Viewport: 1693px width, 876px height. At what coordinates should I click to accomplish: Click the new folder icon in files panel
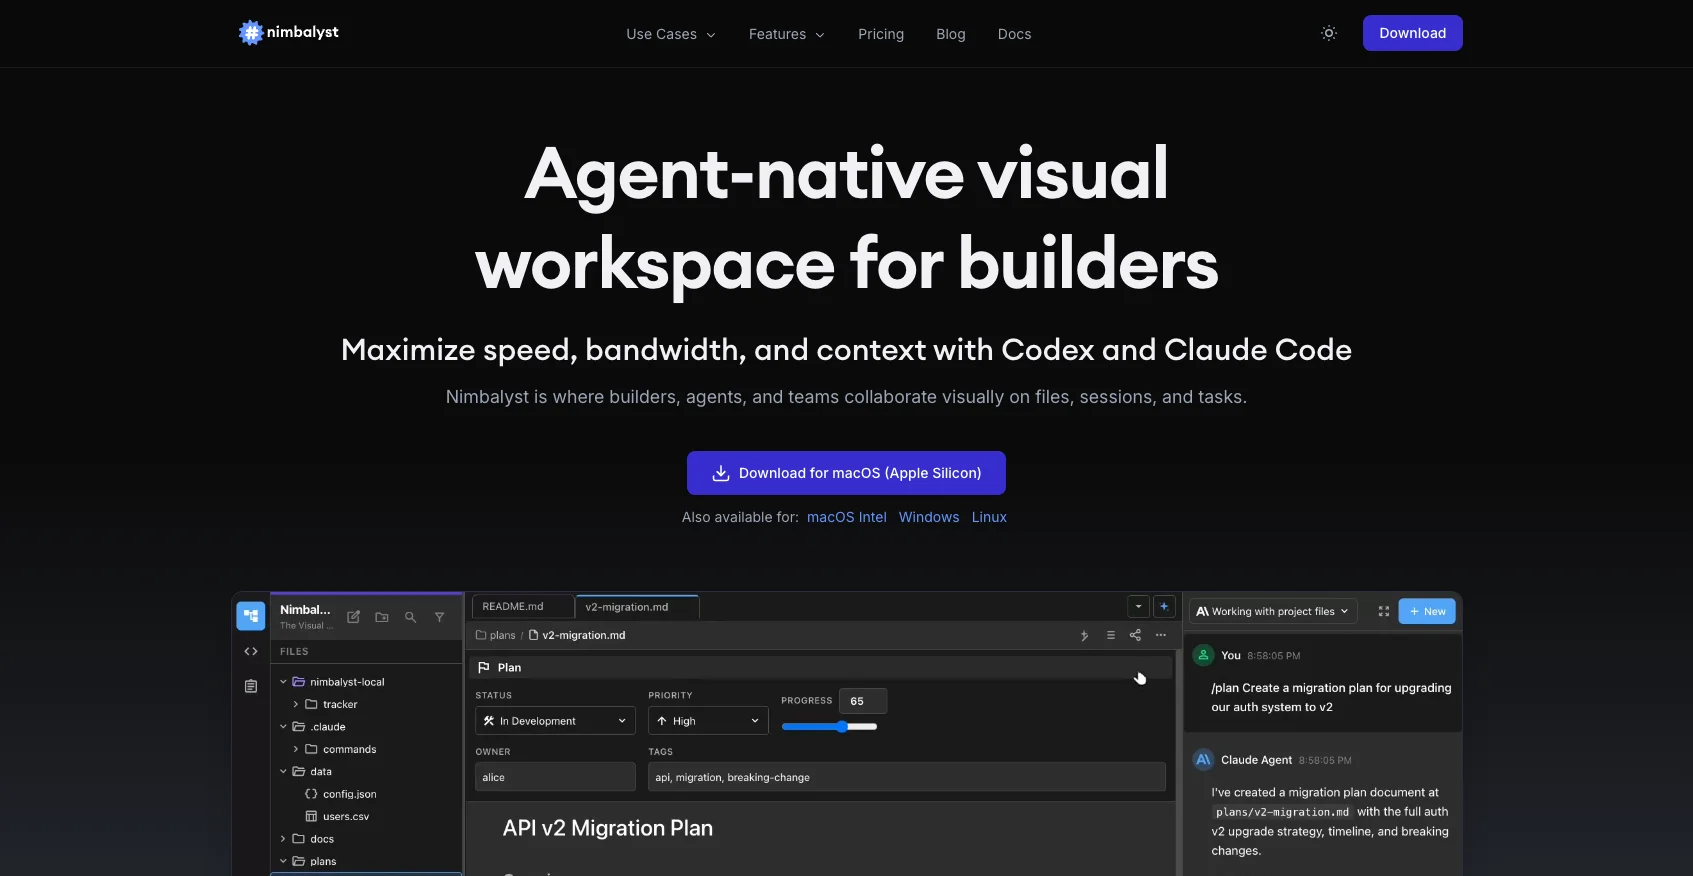tap(382, 617)
